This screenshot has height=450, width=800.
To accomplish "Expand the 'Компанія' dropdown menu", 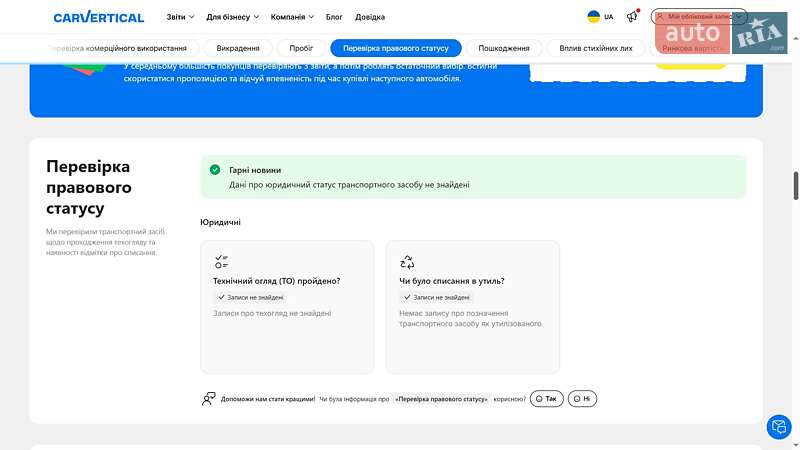I will (292, 17).
